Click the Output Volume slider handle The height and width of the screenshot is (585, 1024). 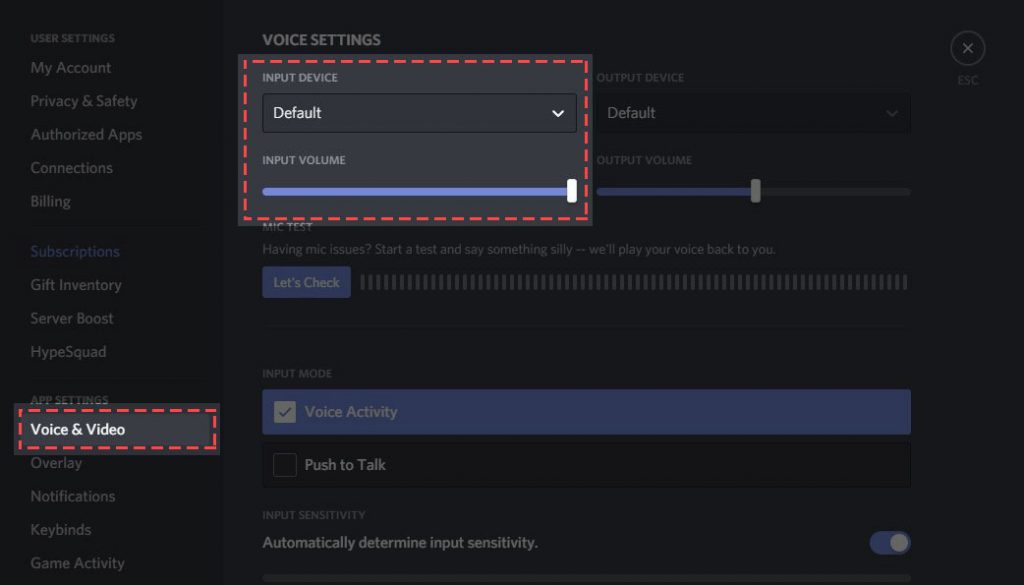pos(756,191)
